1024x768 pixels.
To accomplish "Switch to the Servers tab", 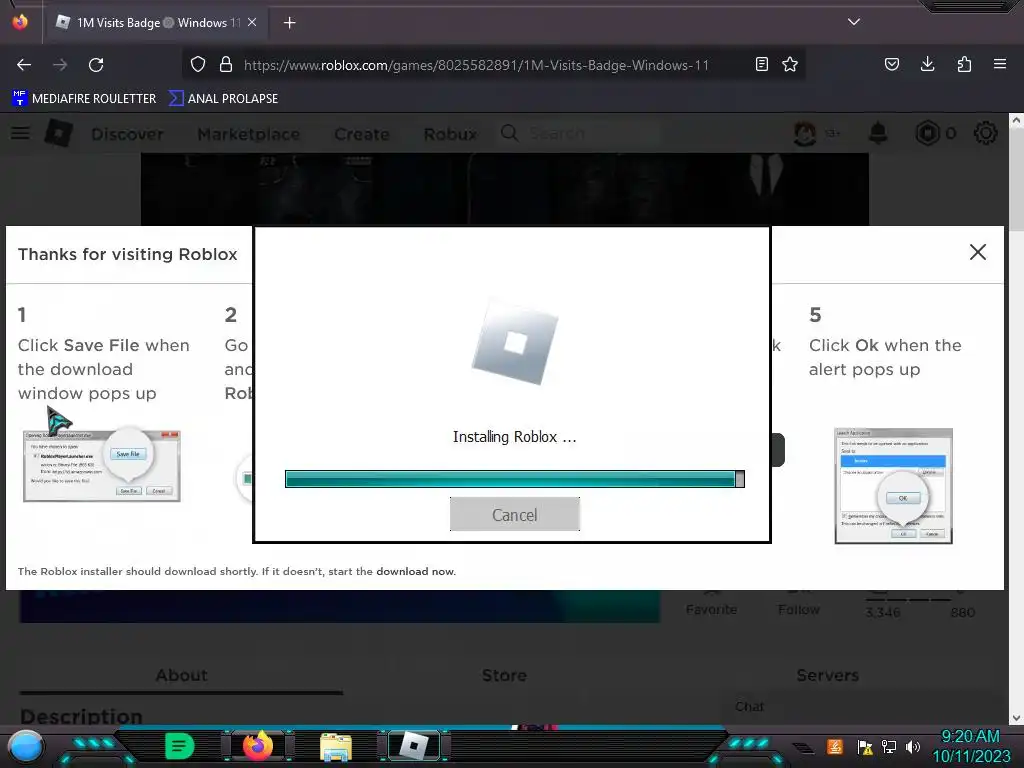I will pos(827,675).
